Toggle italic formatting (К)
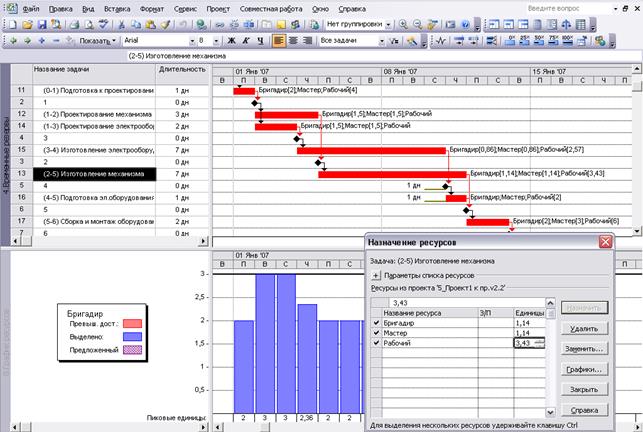Viewport: 643px width, 432px height. (x=246, y=41)
